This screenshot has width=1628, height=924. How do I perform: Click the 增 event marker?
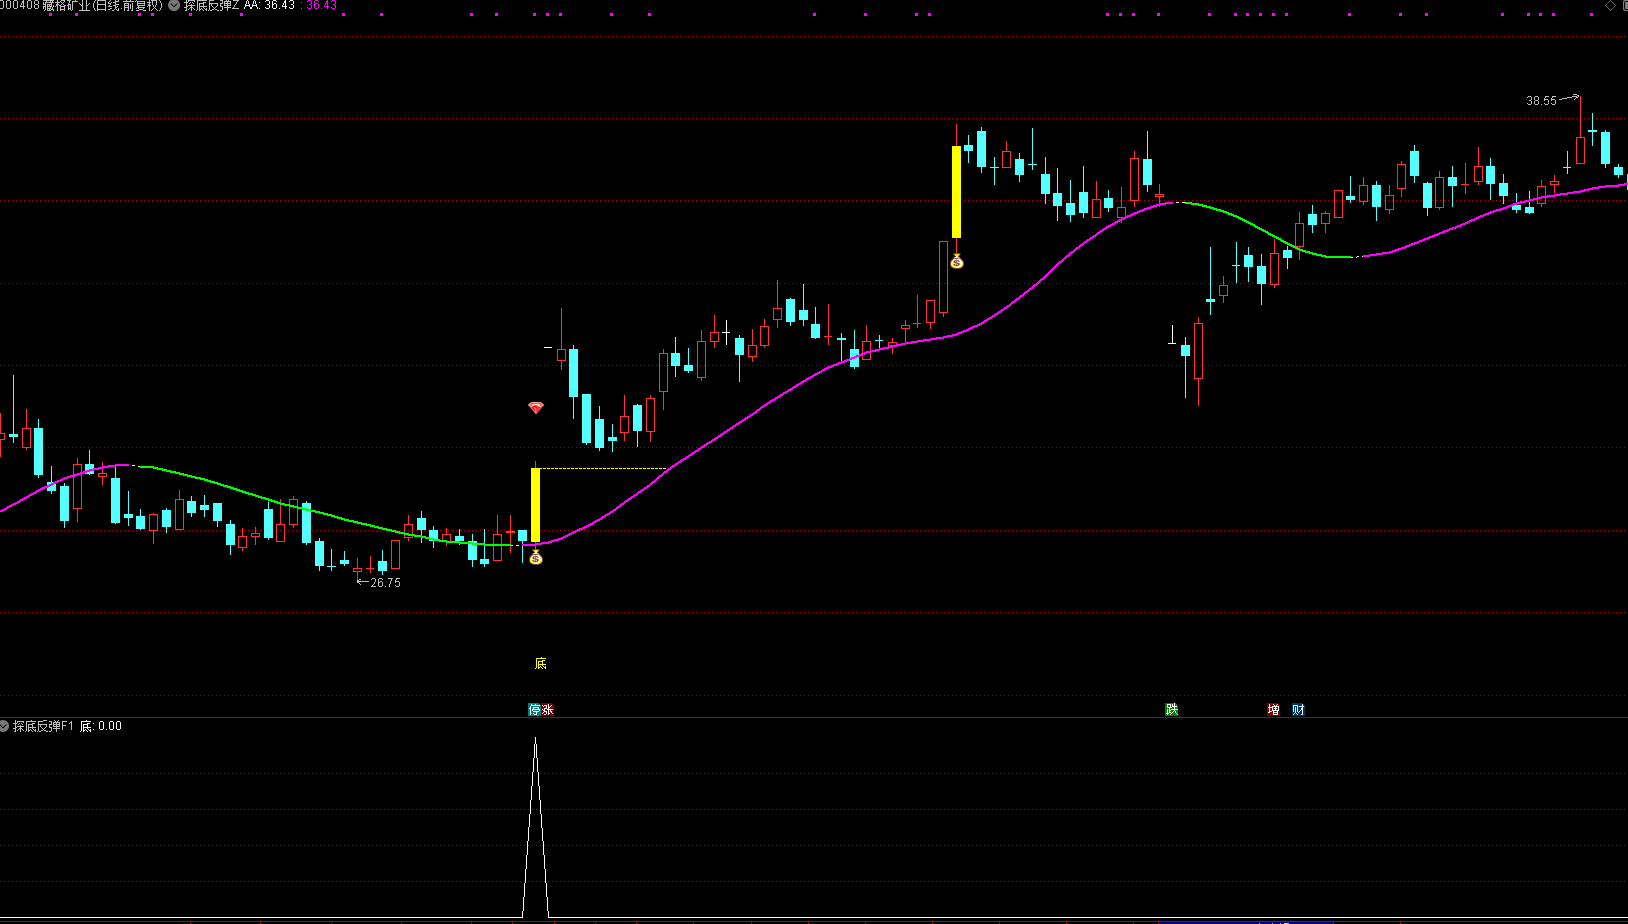point(1273,710)
